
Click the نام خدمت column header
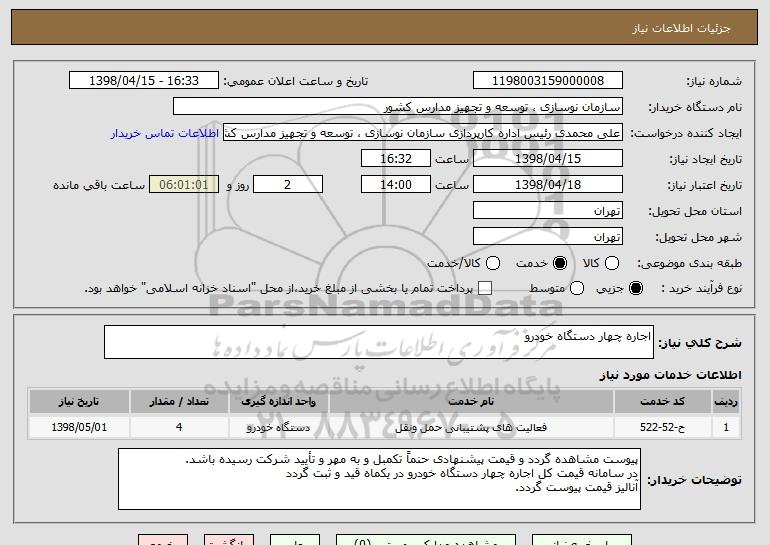471,402
